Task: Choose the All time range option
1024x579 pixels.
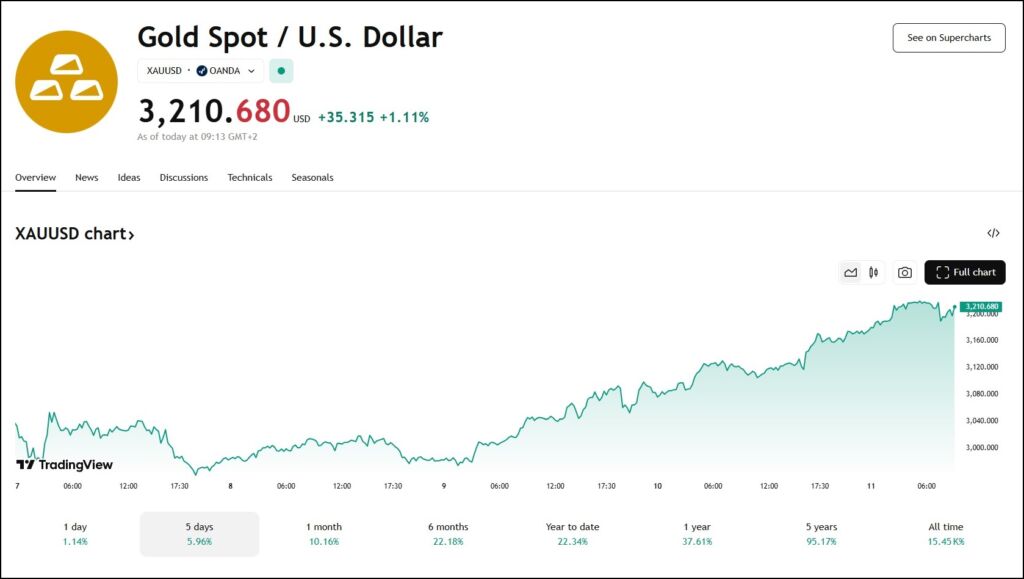Action: pyautogui.click(x=945, y=533)
